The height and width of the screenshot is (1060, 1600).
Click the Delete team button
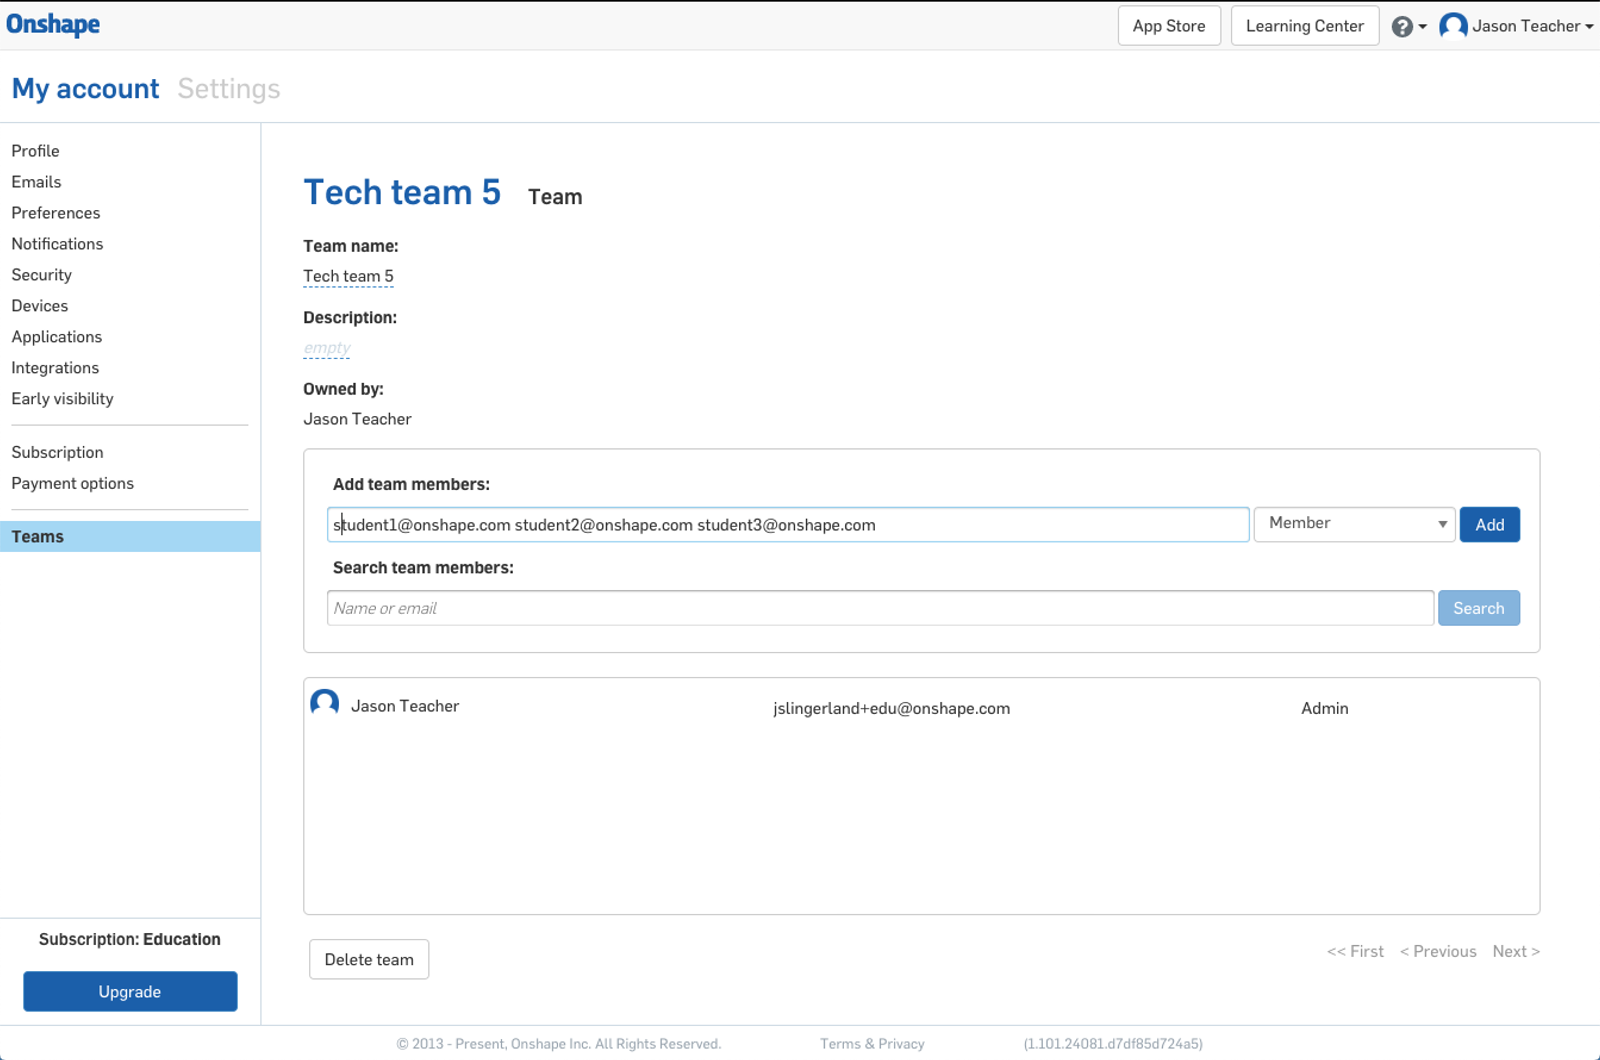tap(369, 959)
